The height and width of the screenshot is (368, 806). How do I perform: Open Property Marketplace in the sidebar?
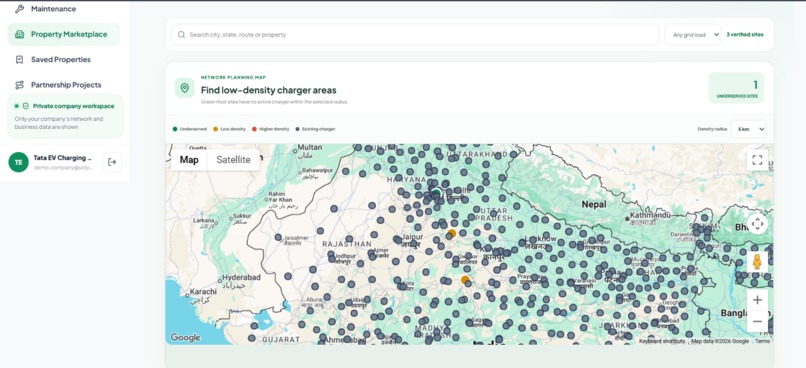click(x=64, y=34)
